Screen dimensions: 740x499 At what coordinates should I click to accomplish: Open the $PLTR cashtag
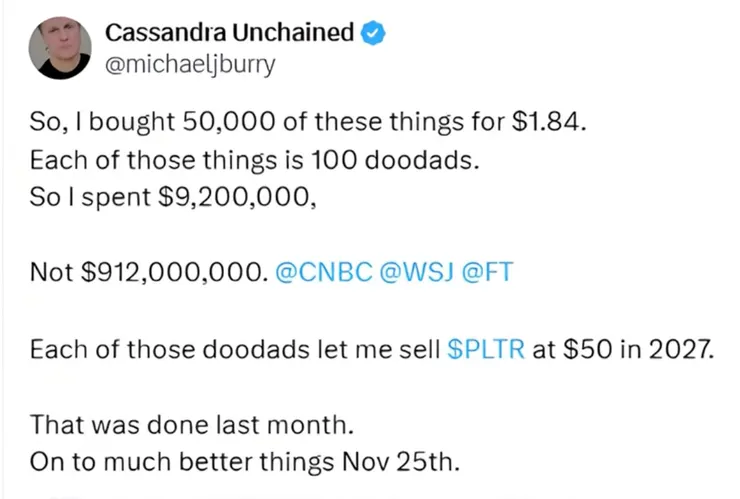pos(489,350)
